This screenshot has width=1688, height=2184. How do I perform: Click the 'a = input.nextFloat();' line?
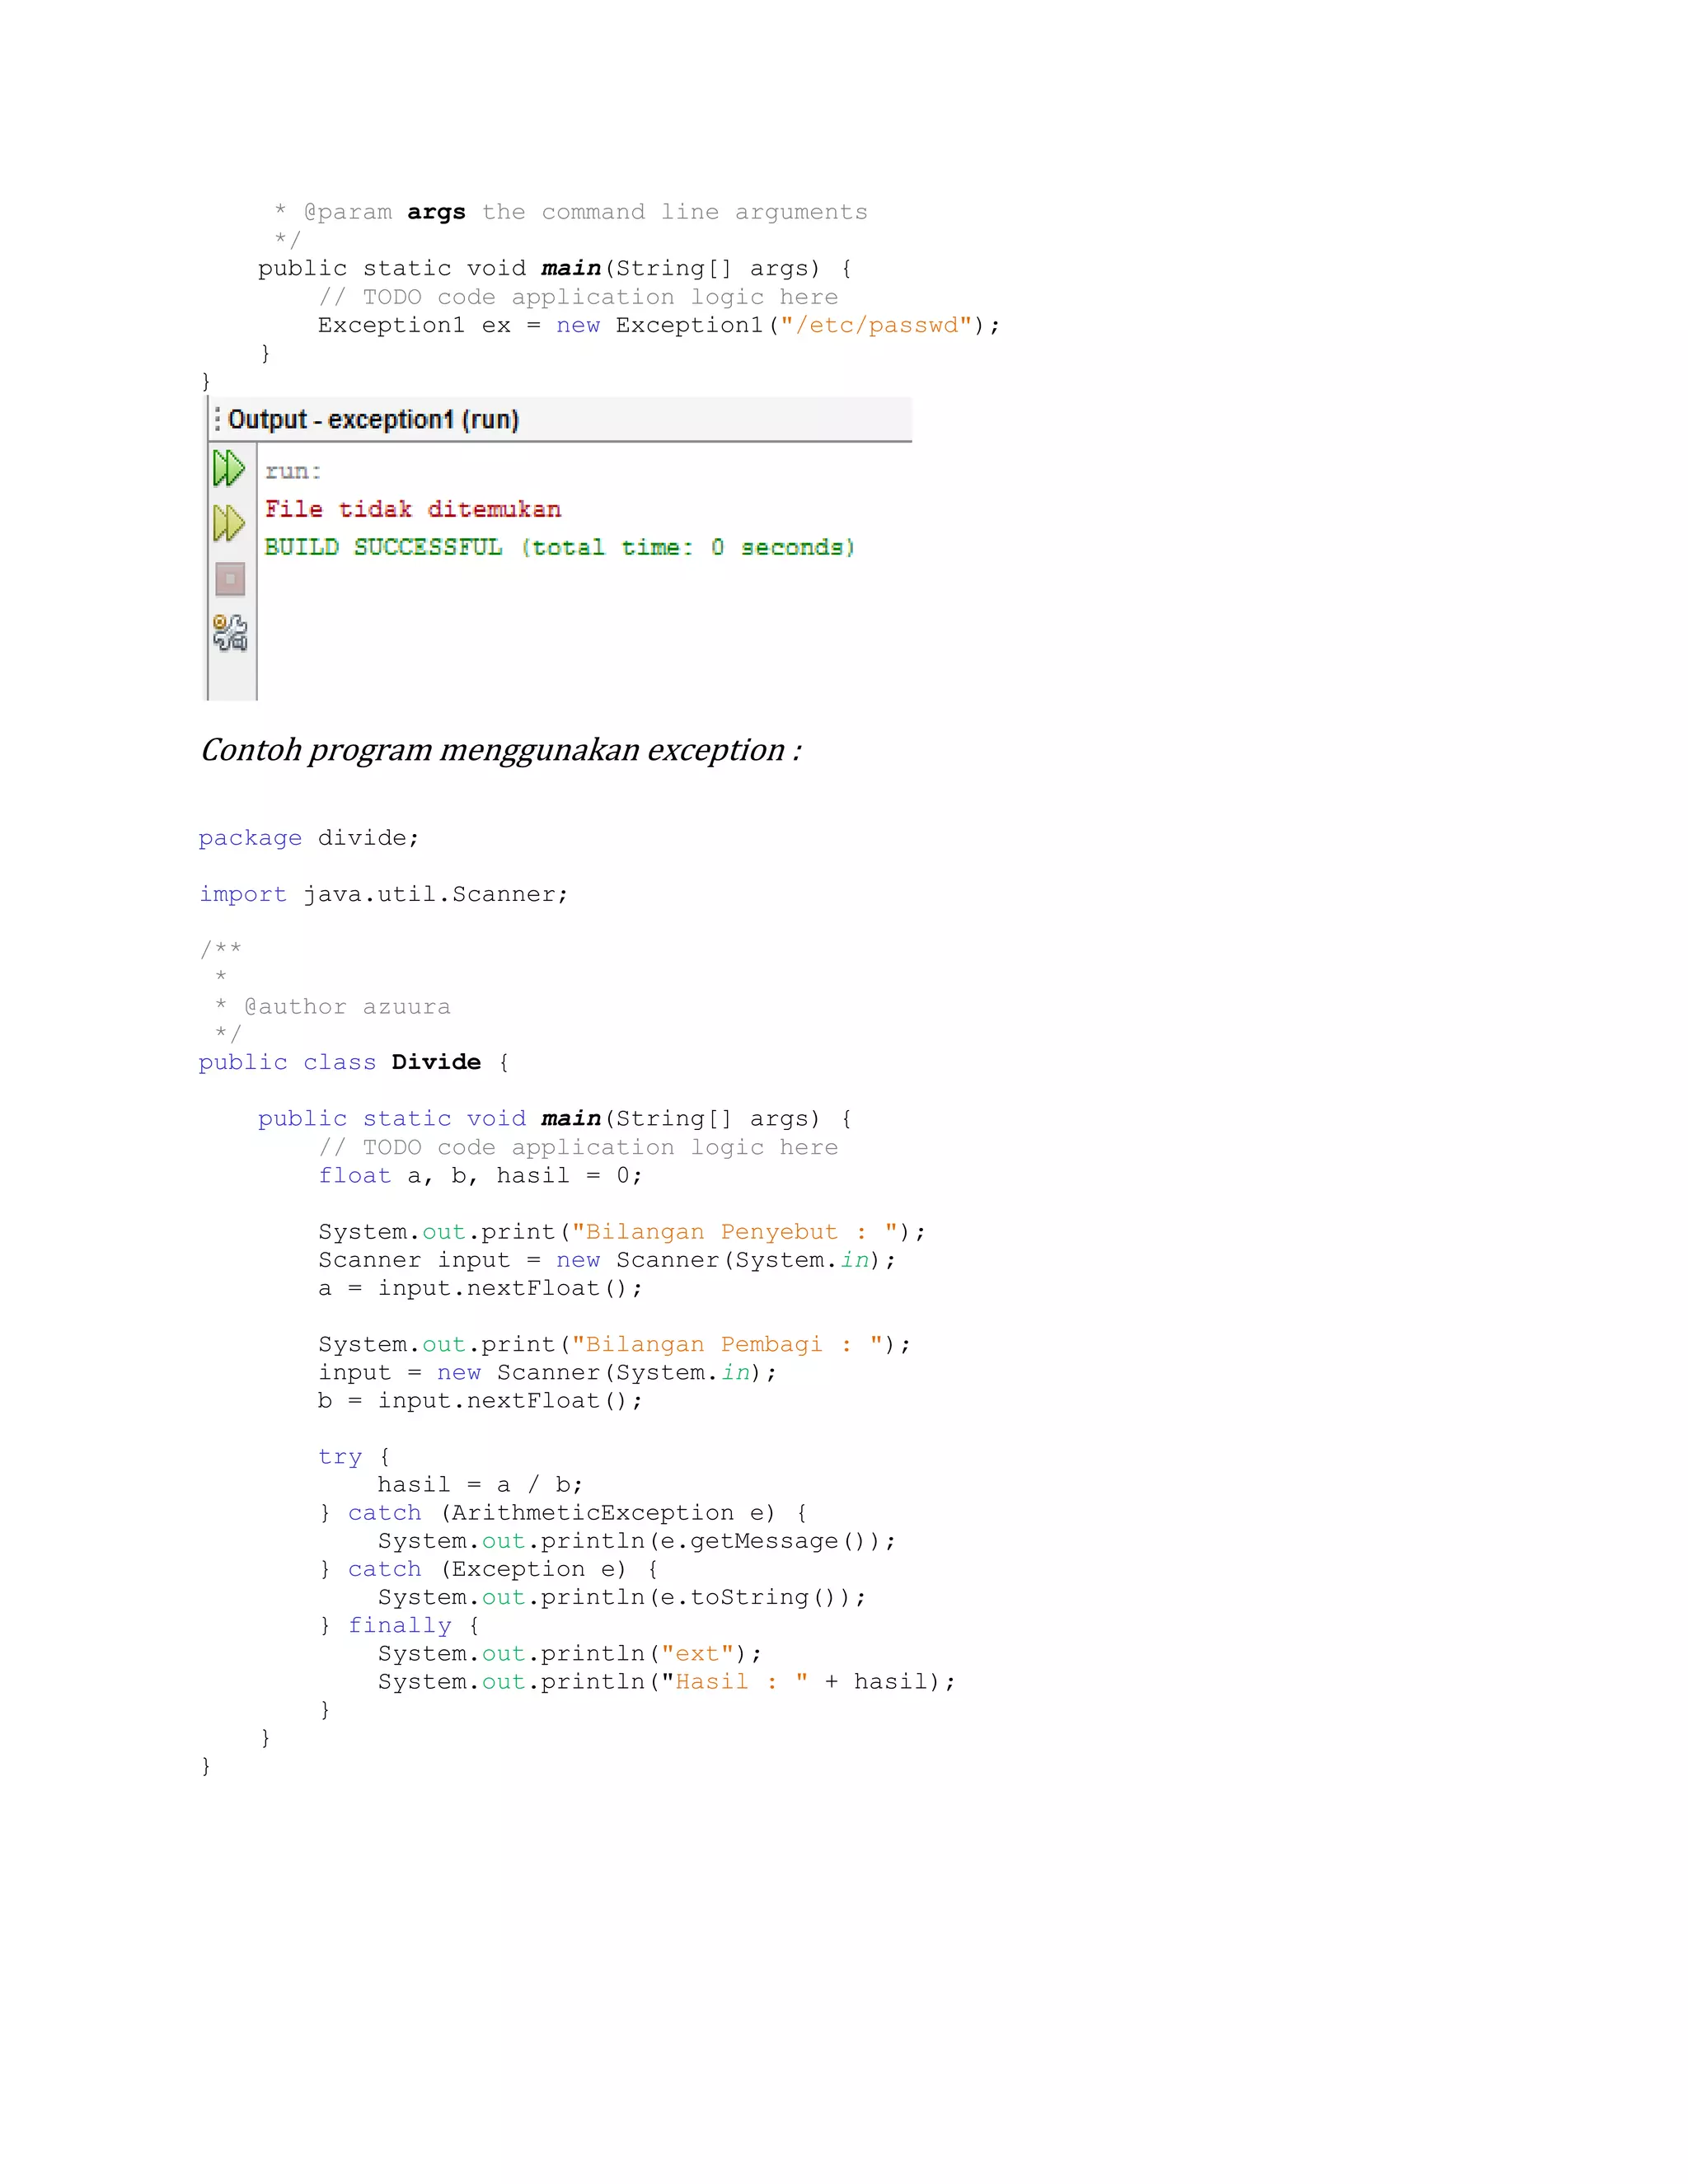pos(480,1288)
